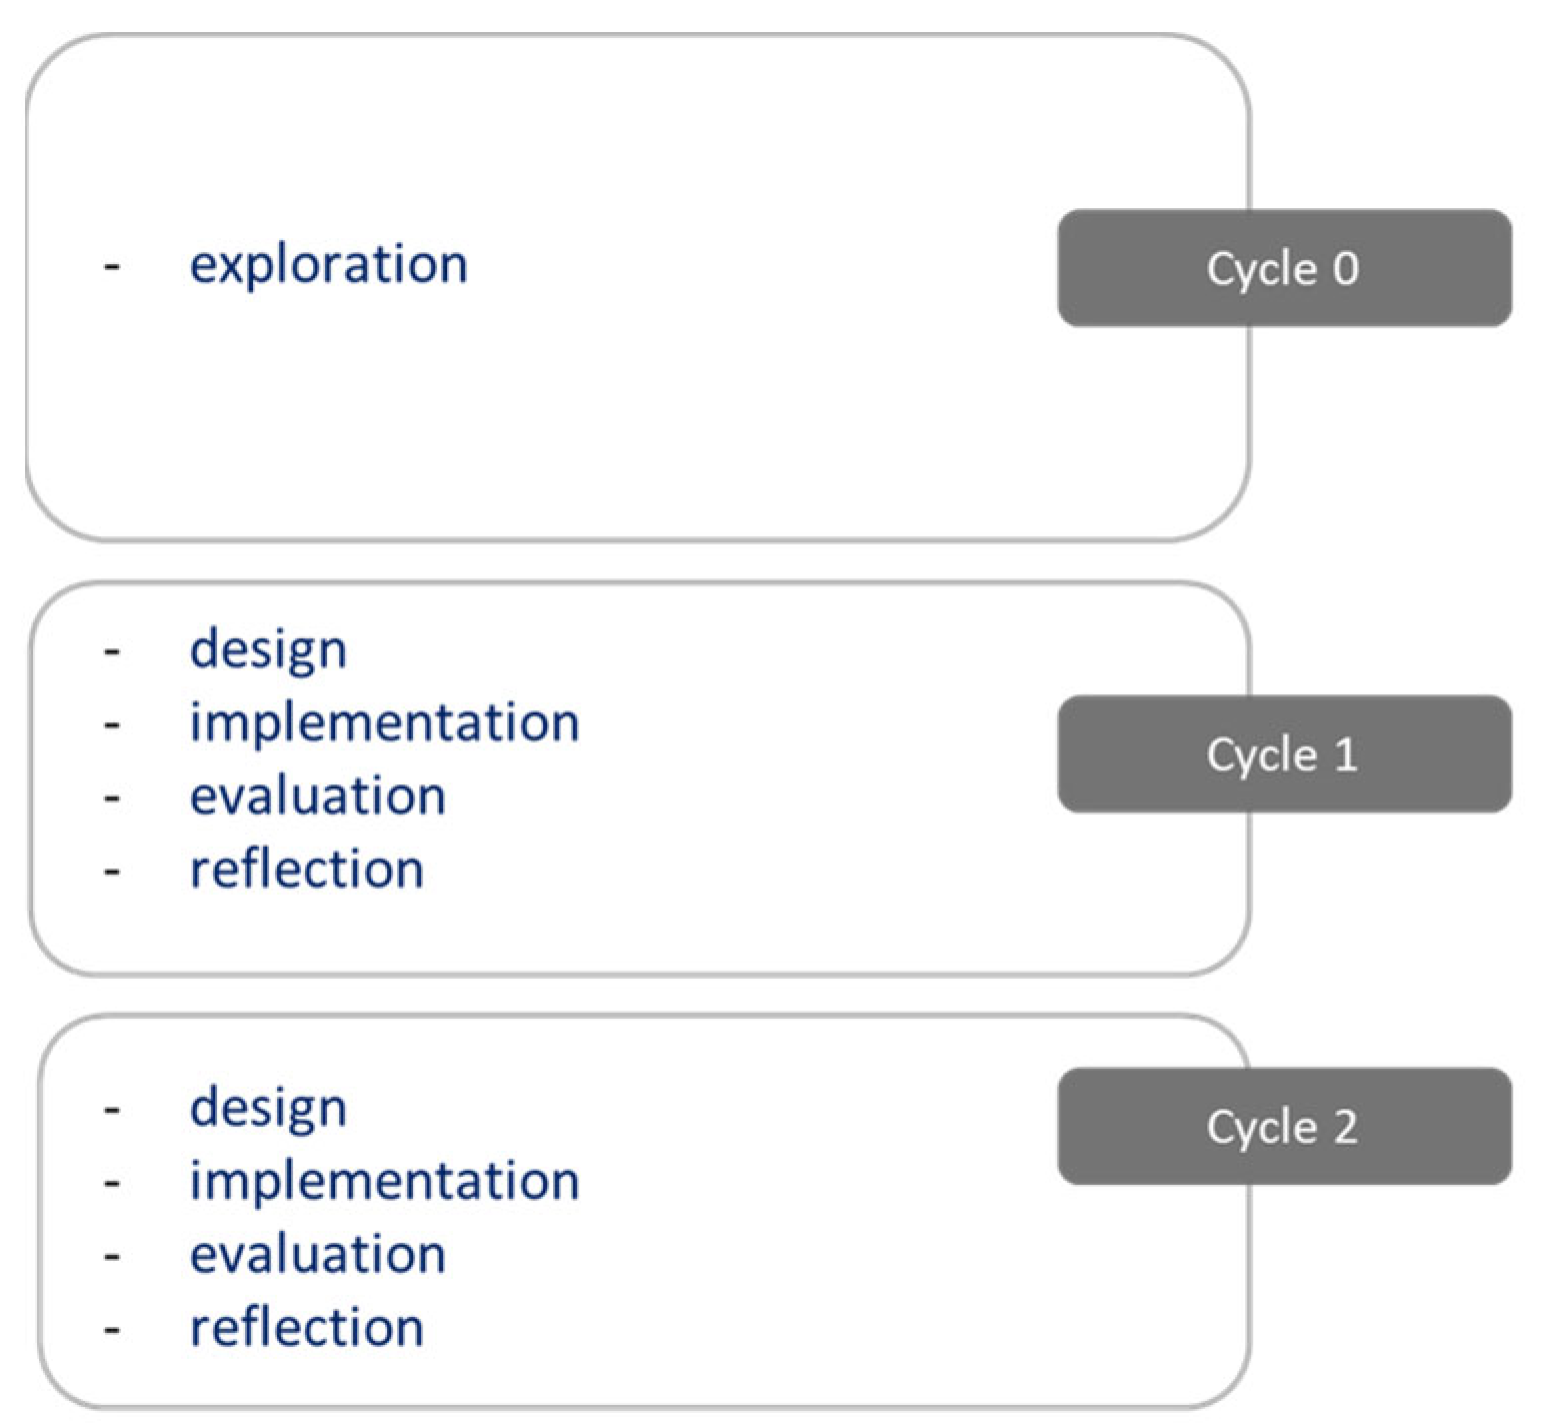The image size is (1553, 1423).
Task: Click reflection in the Cycle 1 box
Action: coord(307,870)
